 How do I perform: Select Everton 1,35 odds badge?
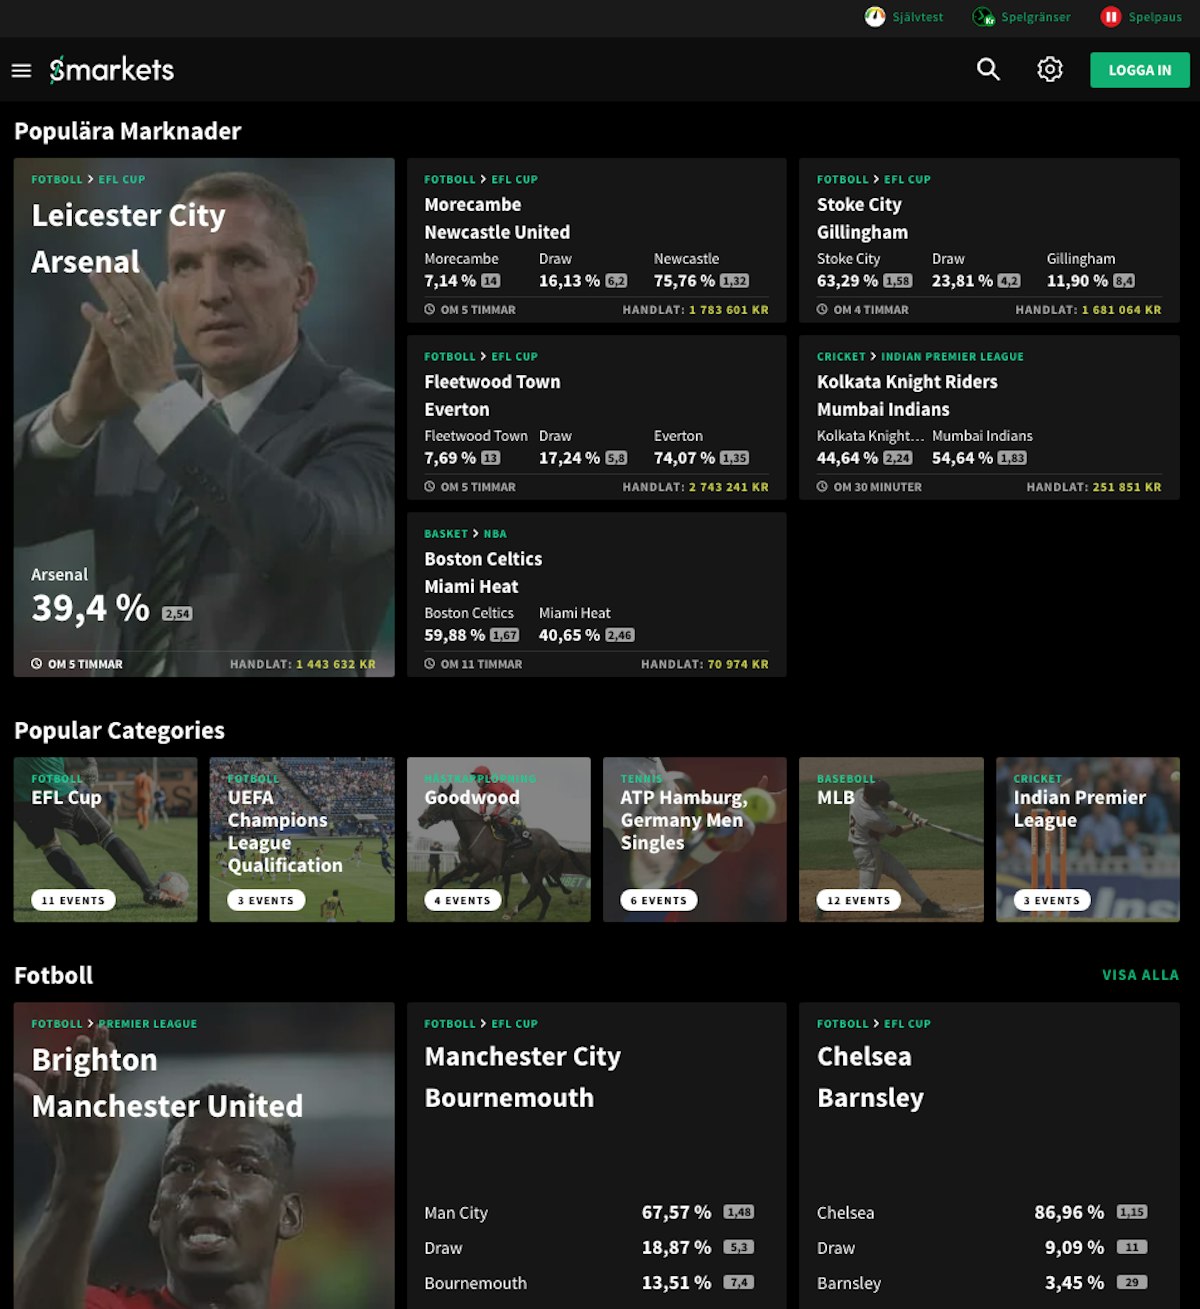(734, 458)
